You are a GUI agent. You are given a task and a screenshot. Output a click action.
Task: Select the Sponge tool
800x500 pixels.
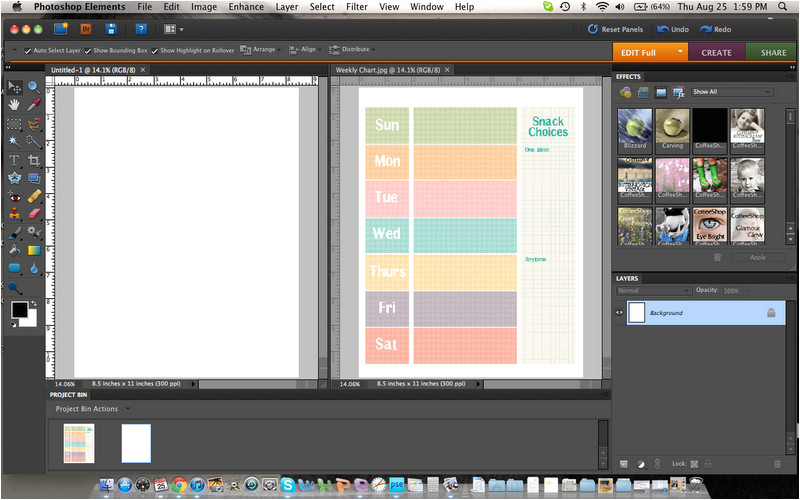14,288
